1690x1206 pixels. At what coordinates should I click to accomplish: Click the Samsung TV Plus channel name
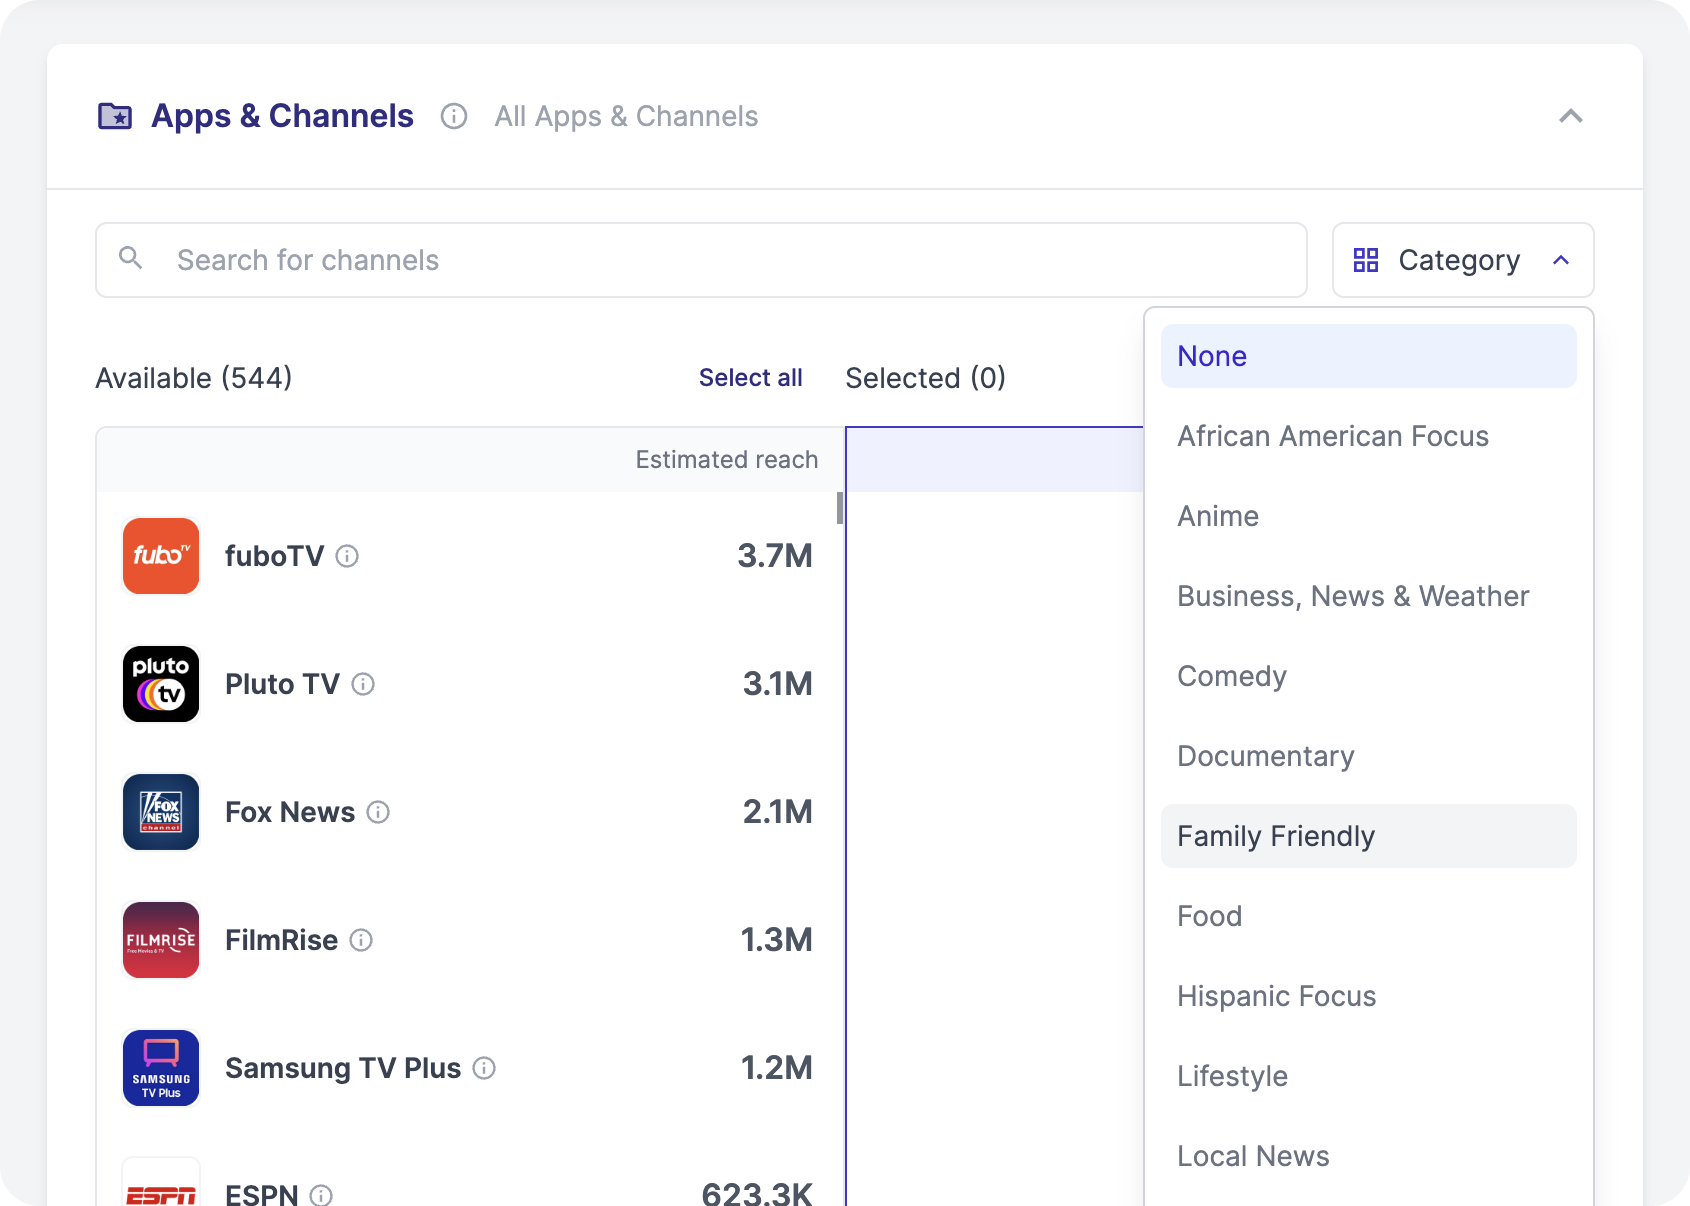[x=343, y=1068]
